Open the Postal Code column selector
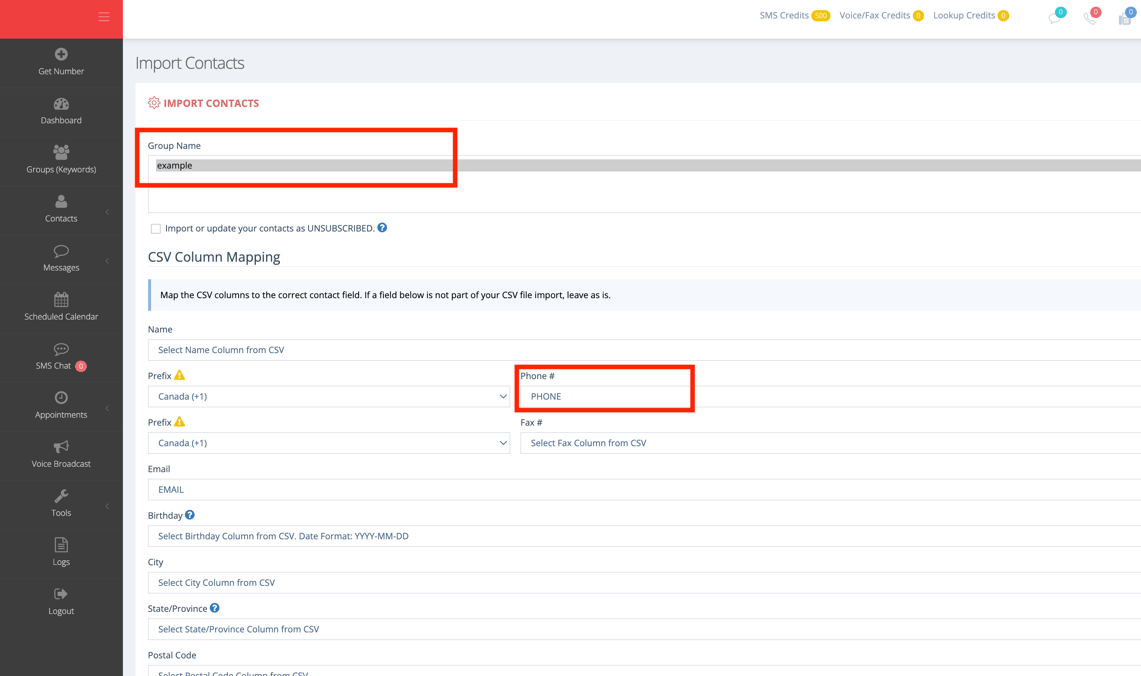1141x676 pixels. click(644, 671)
